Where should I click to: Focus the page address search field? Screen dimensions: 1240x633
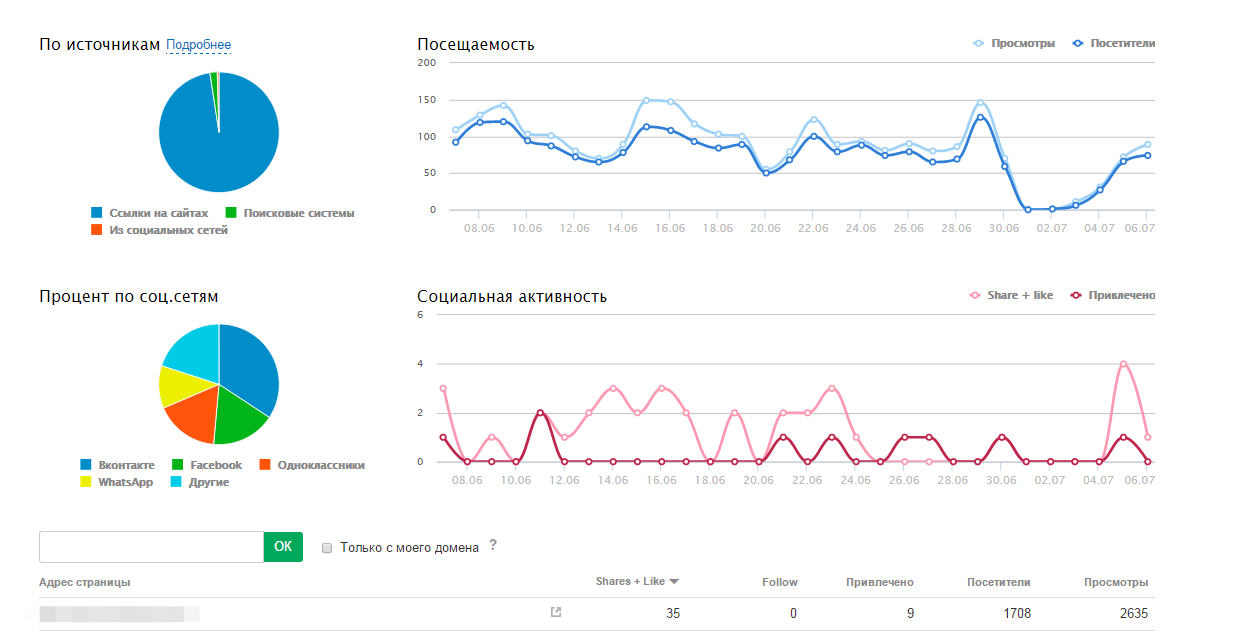[x=151, y=547]
